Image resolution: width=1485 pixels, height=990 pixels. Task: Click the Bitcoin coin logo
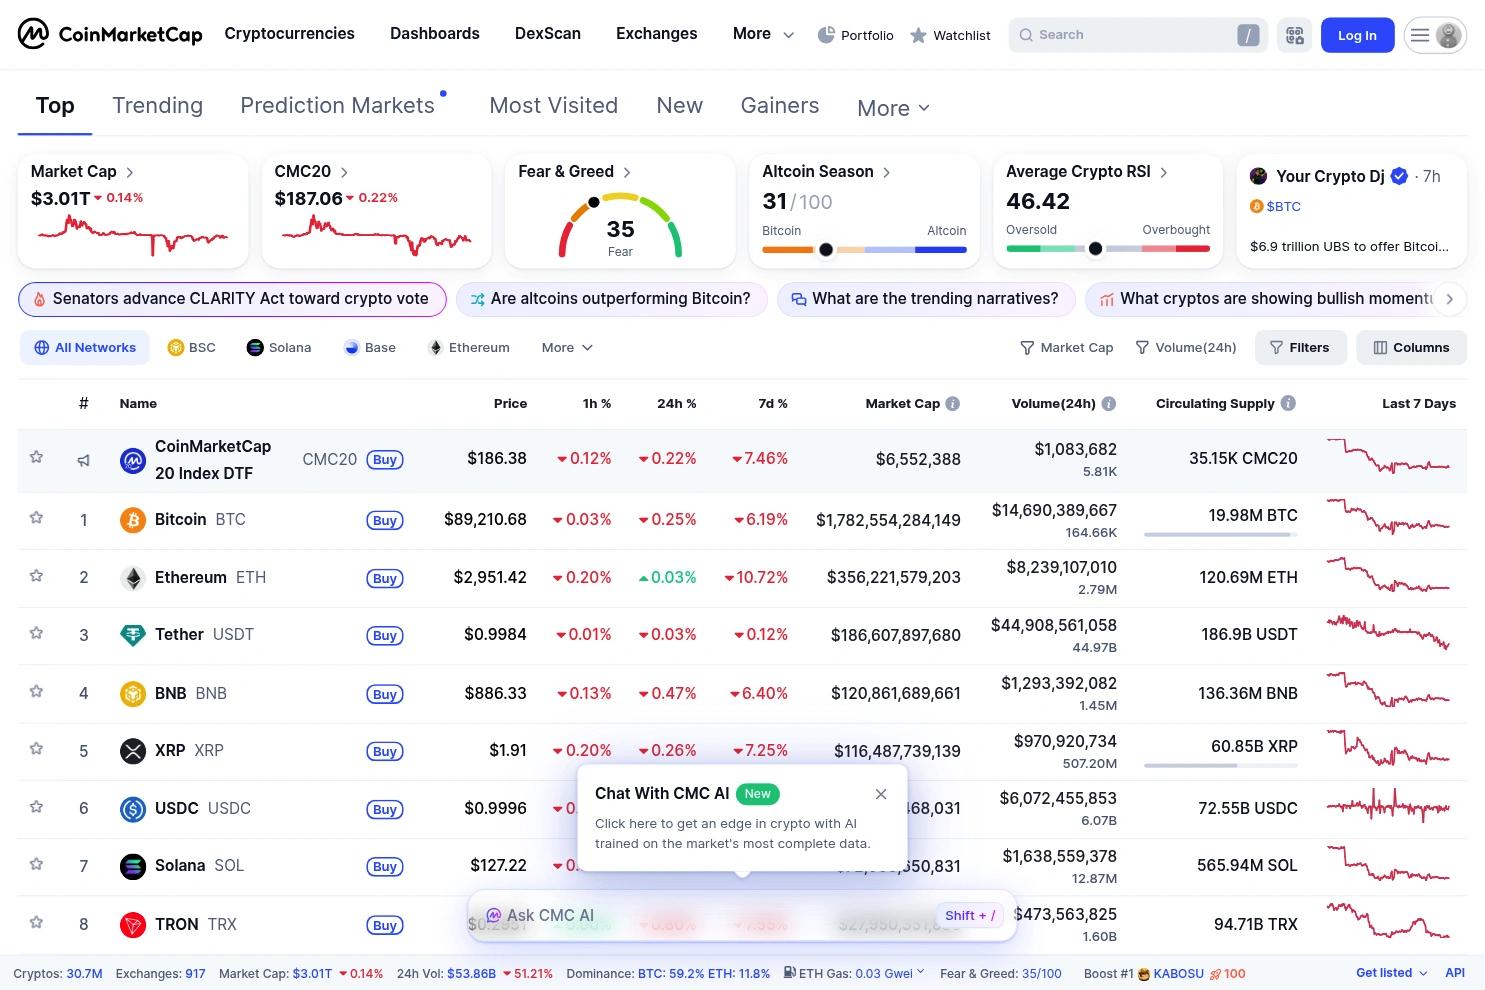pos(133,520)
